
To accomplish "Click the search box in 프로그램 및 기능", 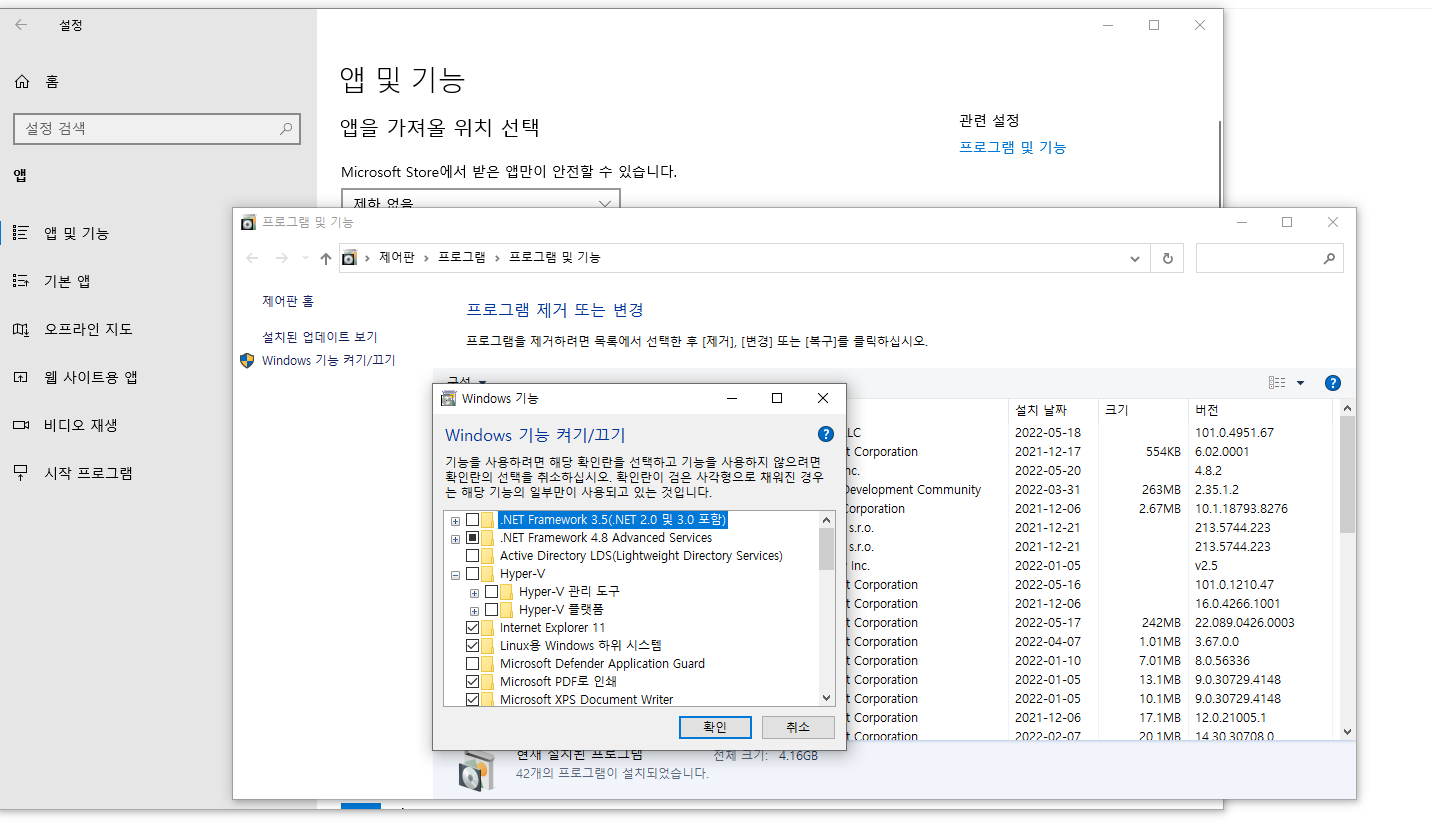I will [1269, 258].
